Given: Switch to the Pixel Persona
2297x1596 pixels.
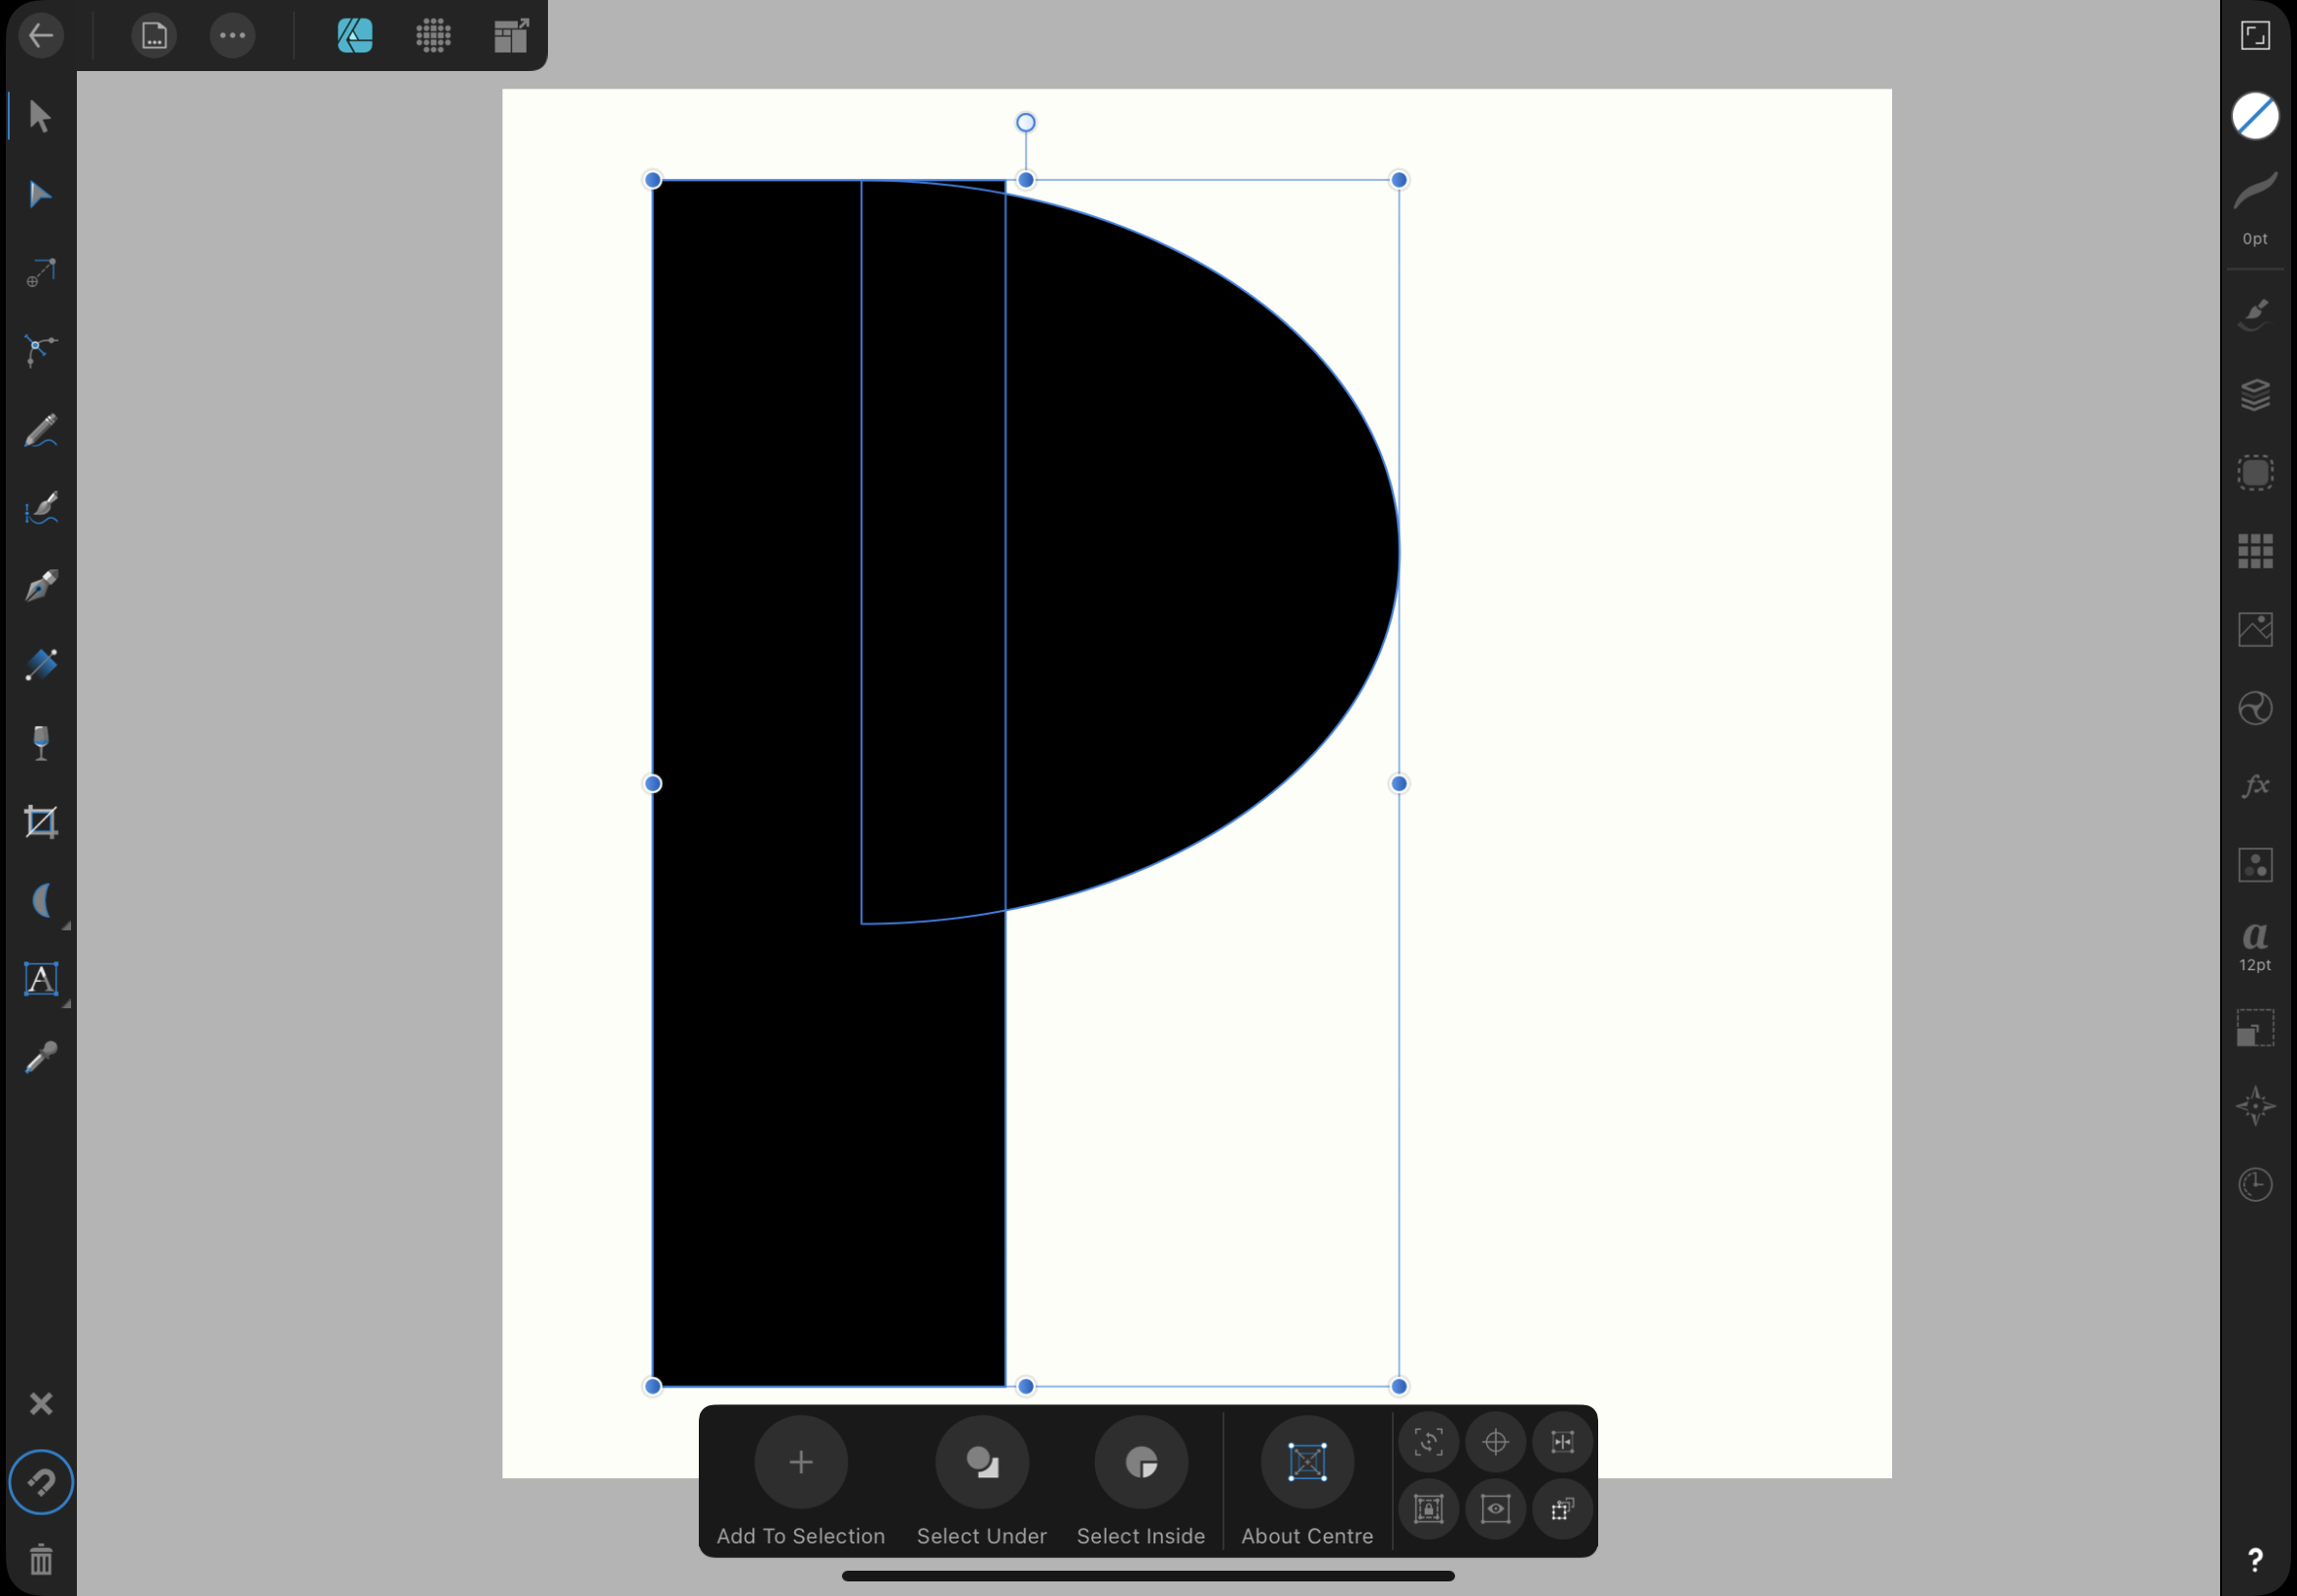Looking at the screenshot, I should tap(433, 36).
